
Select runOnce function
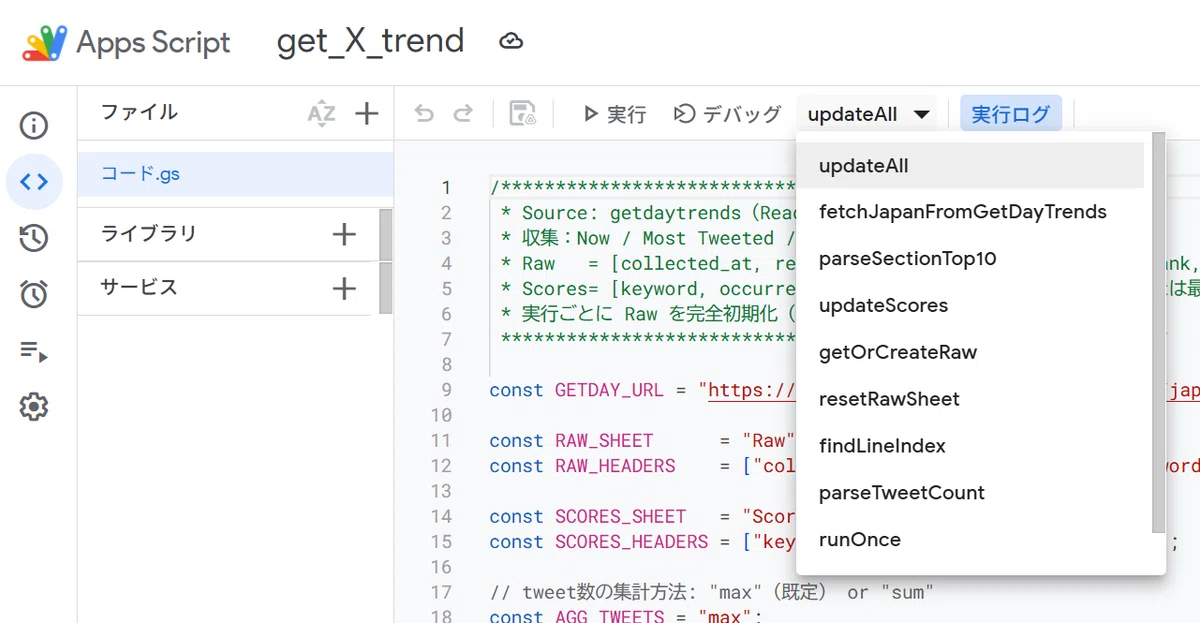(970, 540)
